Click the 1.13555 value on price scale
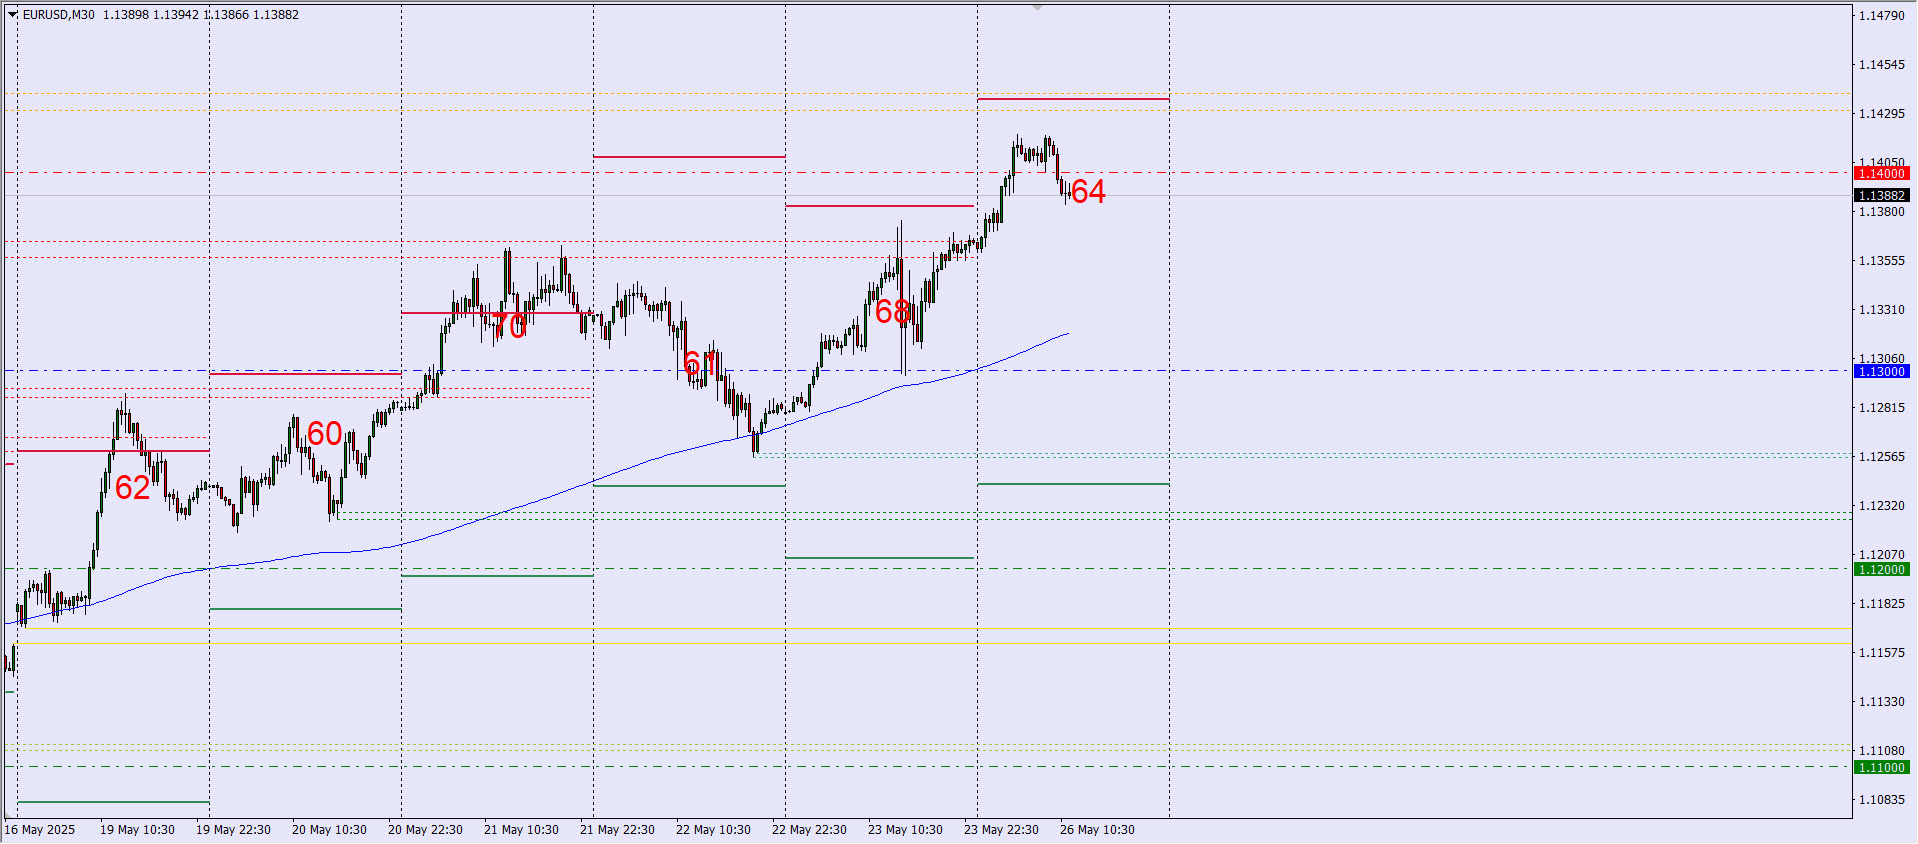 (1882, 261)
